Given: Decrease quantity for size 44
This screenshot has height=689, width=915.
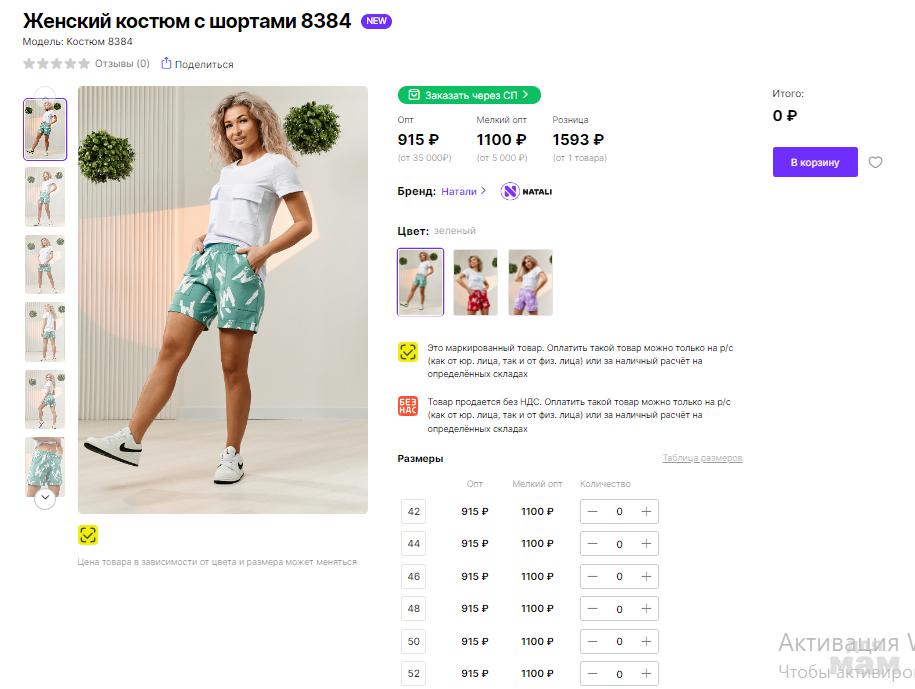Looking at the screenshot, I should click(x=593, y=544).
